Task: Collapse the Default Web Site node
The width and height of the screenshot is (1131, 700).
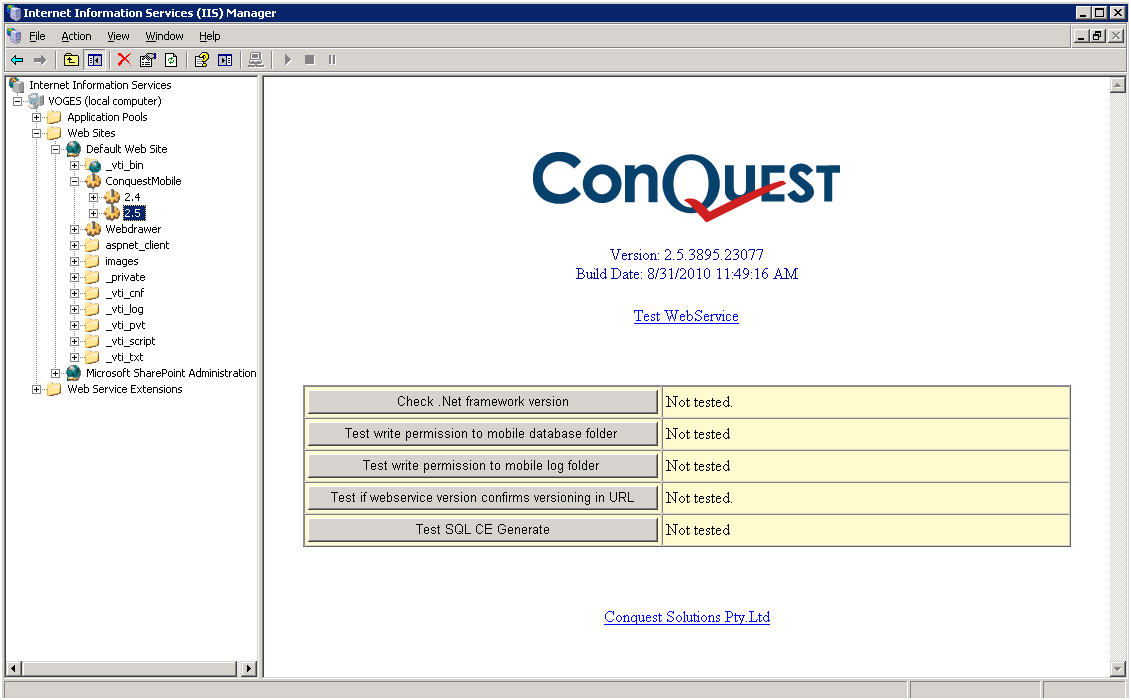Action: (x=56, y=149)
